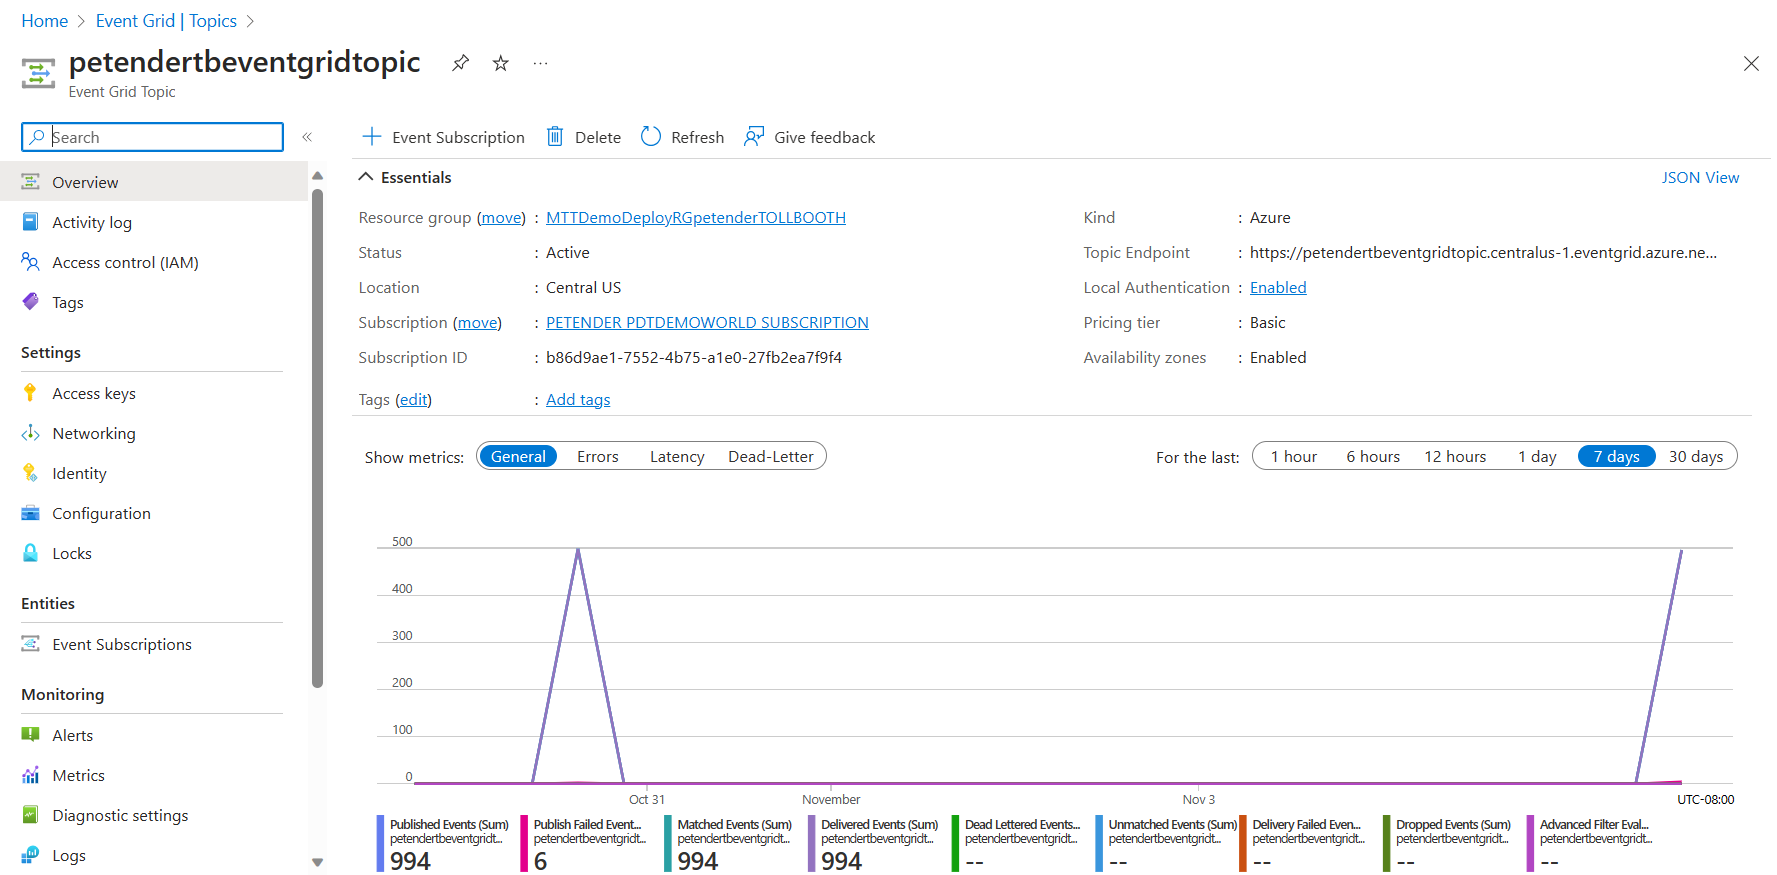Image resolution: width=1777 pixels, height=875 pixels.
Task: Click the Diagnostic settings icon
Action: point(31,815)
